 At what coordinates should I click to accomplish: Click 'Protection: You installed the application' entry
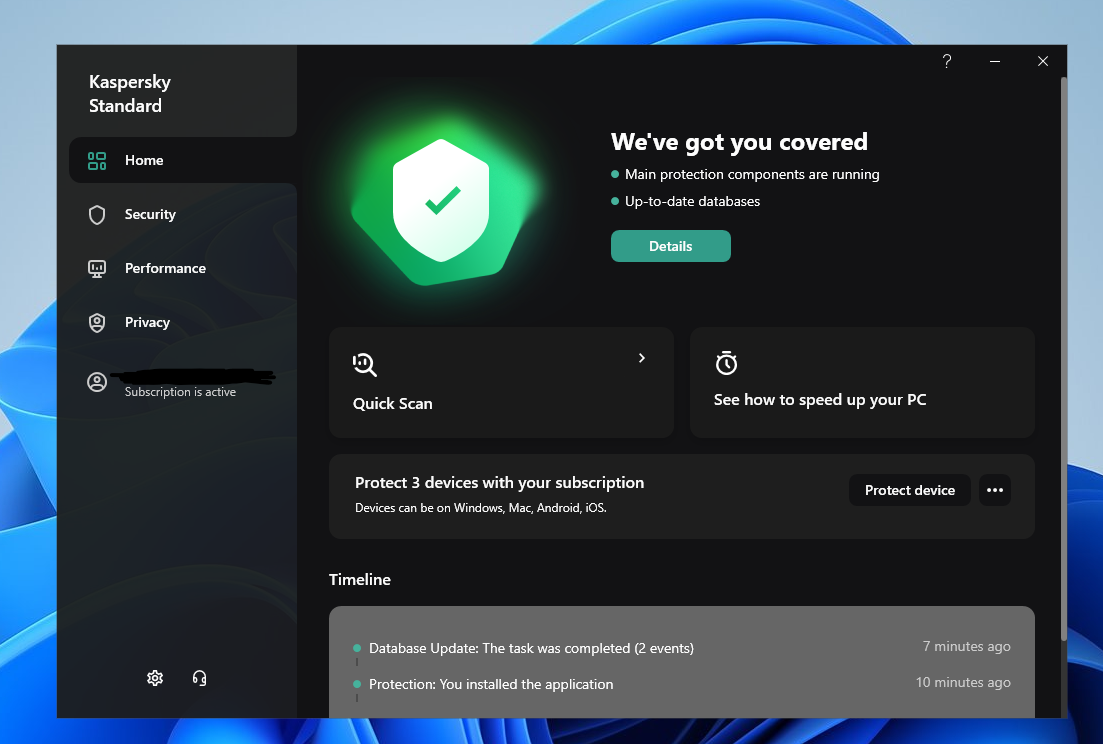pyautogui.click(x=491, y=684)
